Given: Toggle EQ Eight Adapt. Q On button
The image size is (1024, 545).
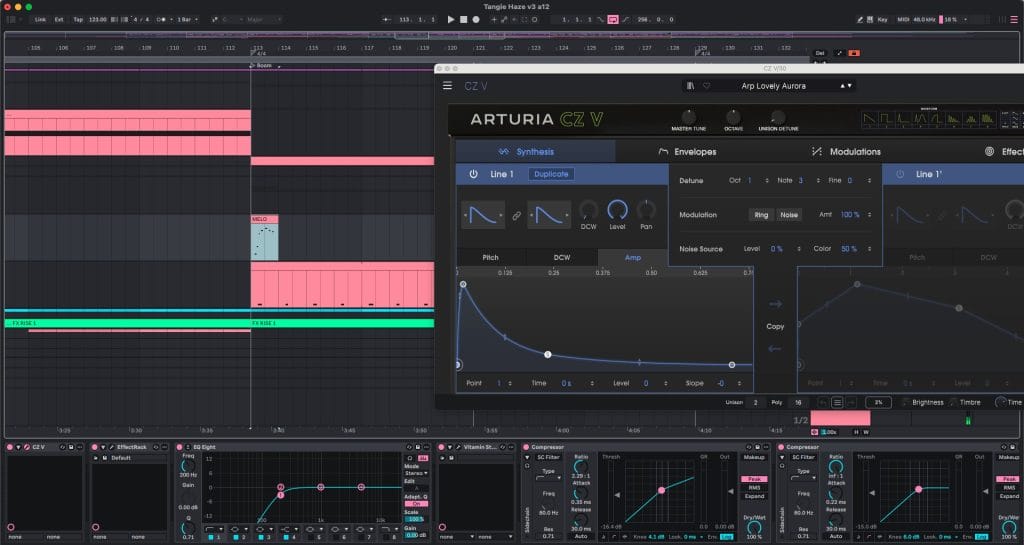Looking at the screenshot, I should pyautogui.click(x=416, y=504).
